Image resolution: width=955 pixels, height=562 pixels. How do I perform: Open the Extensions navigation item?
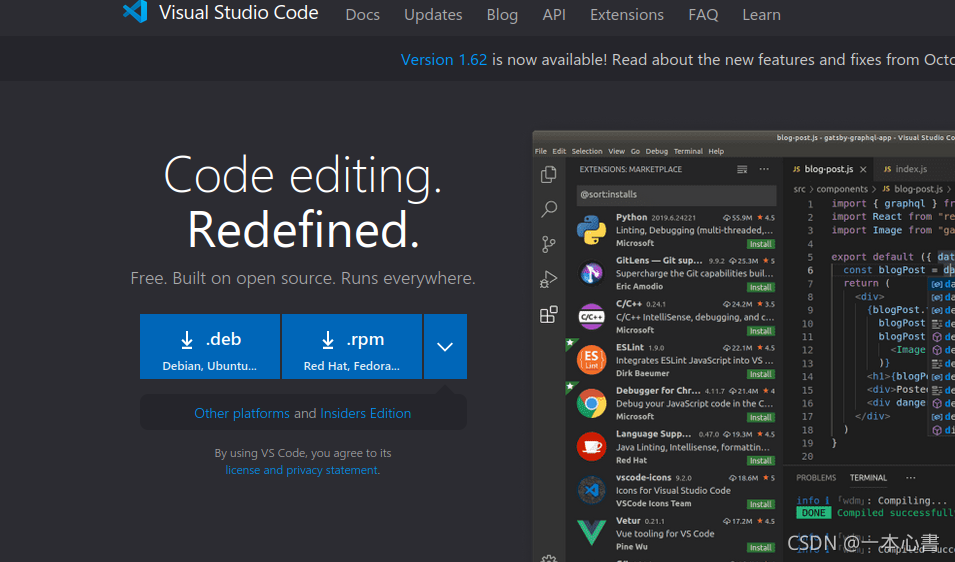(x=627, y=15)
